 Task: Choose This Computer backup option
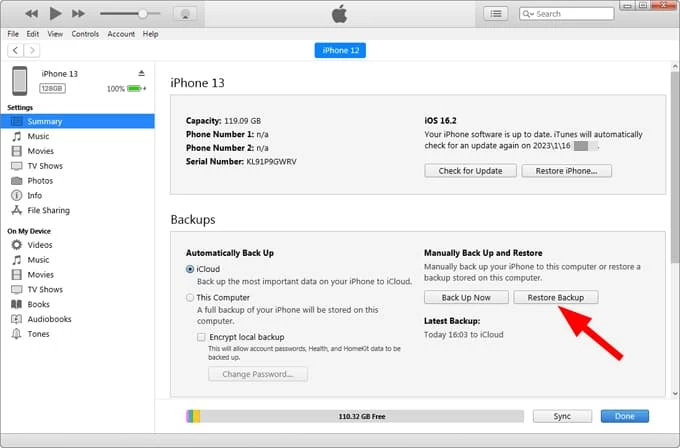tap(190, 298)
